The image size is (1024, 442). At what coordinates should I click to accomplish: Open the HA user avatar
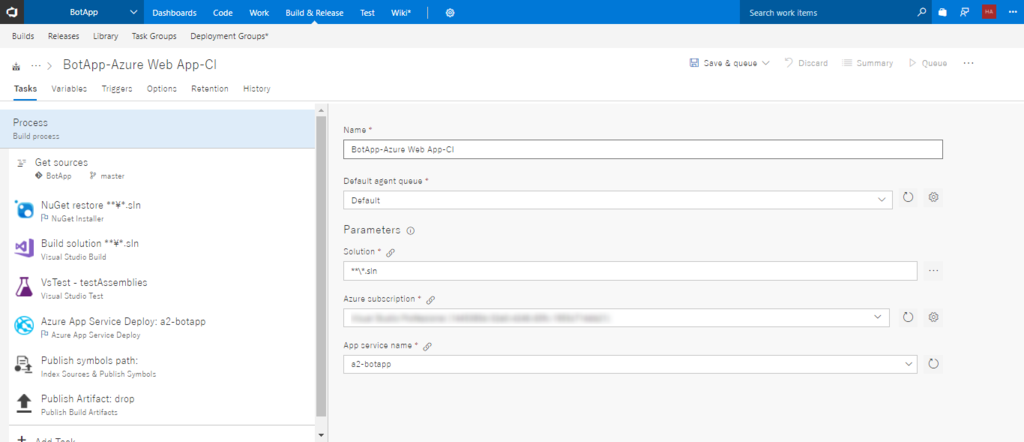(989, 12)
